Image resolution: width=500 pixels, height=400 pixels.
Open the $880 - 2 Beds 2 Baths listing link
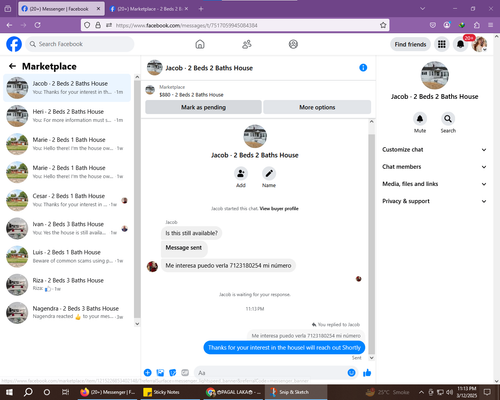pyautogui.click(x=191, y=95)
